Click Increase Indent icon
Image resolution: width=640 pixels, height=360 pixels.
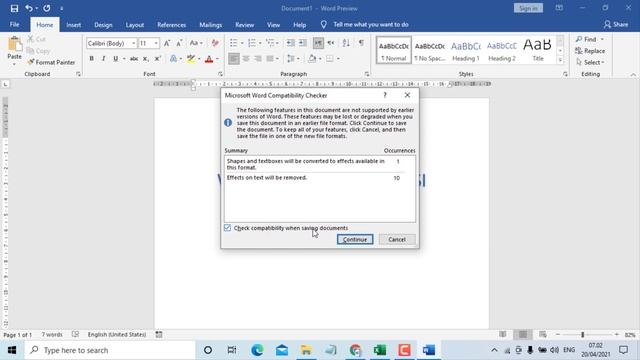[x=302, y=43]
